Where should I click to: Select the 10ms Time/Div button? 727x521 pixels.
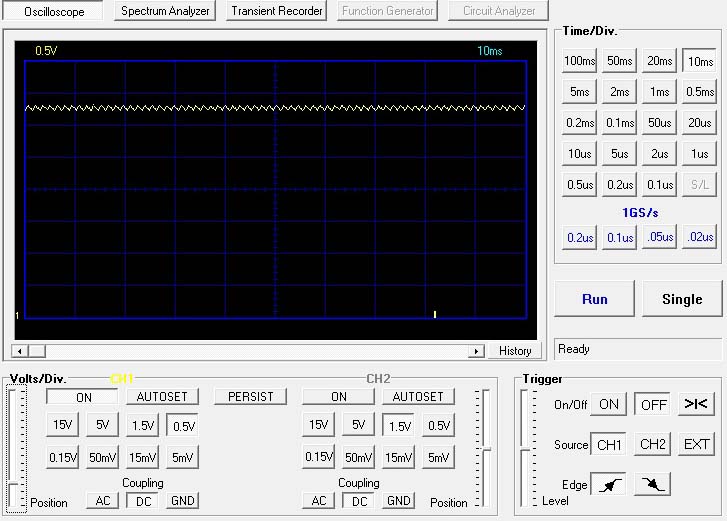(x=700, y=61)
